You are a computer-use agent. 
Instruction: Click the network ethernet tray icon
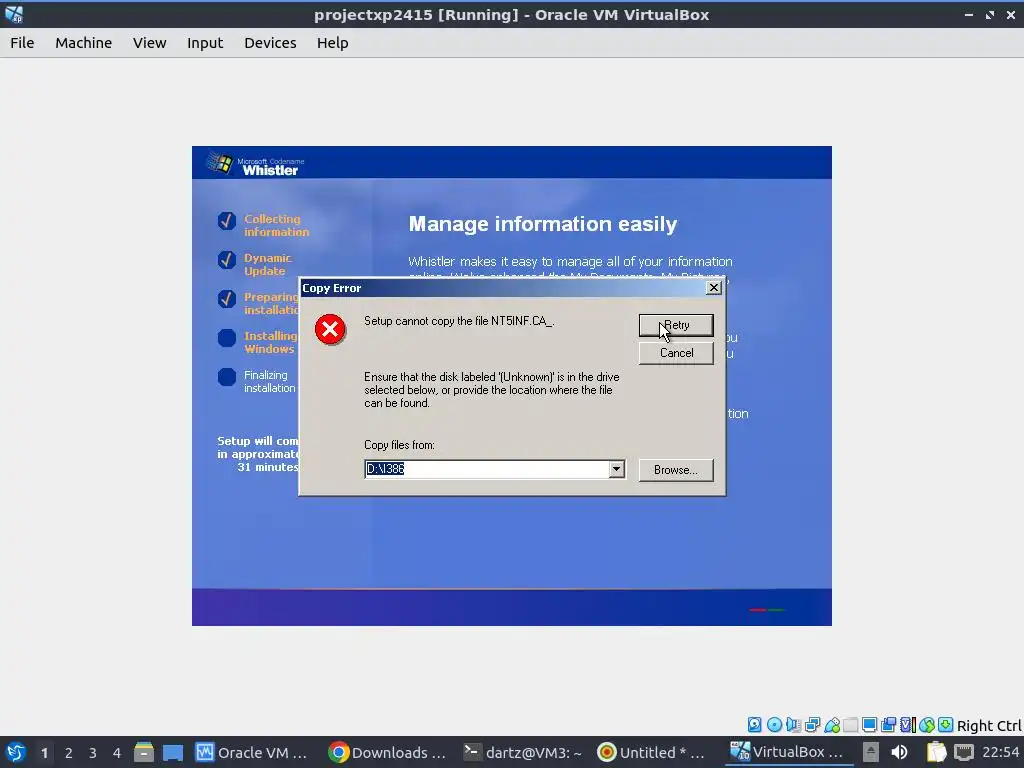(x=964, y=752)
